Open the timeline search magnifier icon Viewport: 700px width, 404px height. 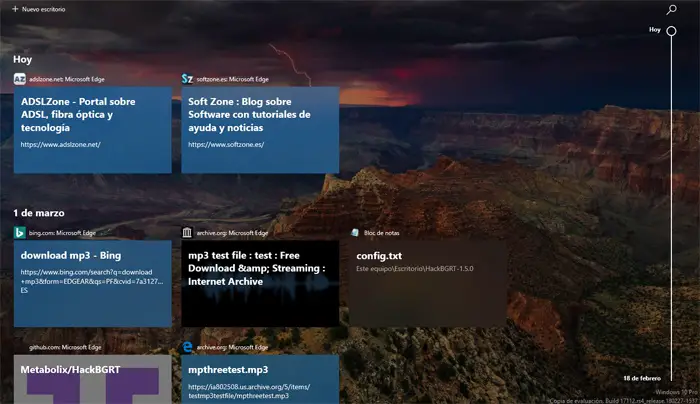pyautogui.click(x=671, y=9)
